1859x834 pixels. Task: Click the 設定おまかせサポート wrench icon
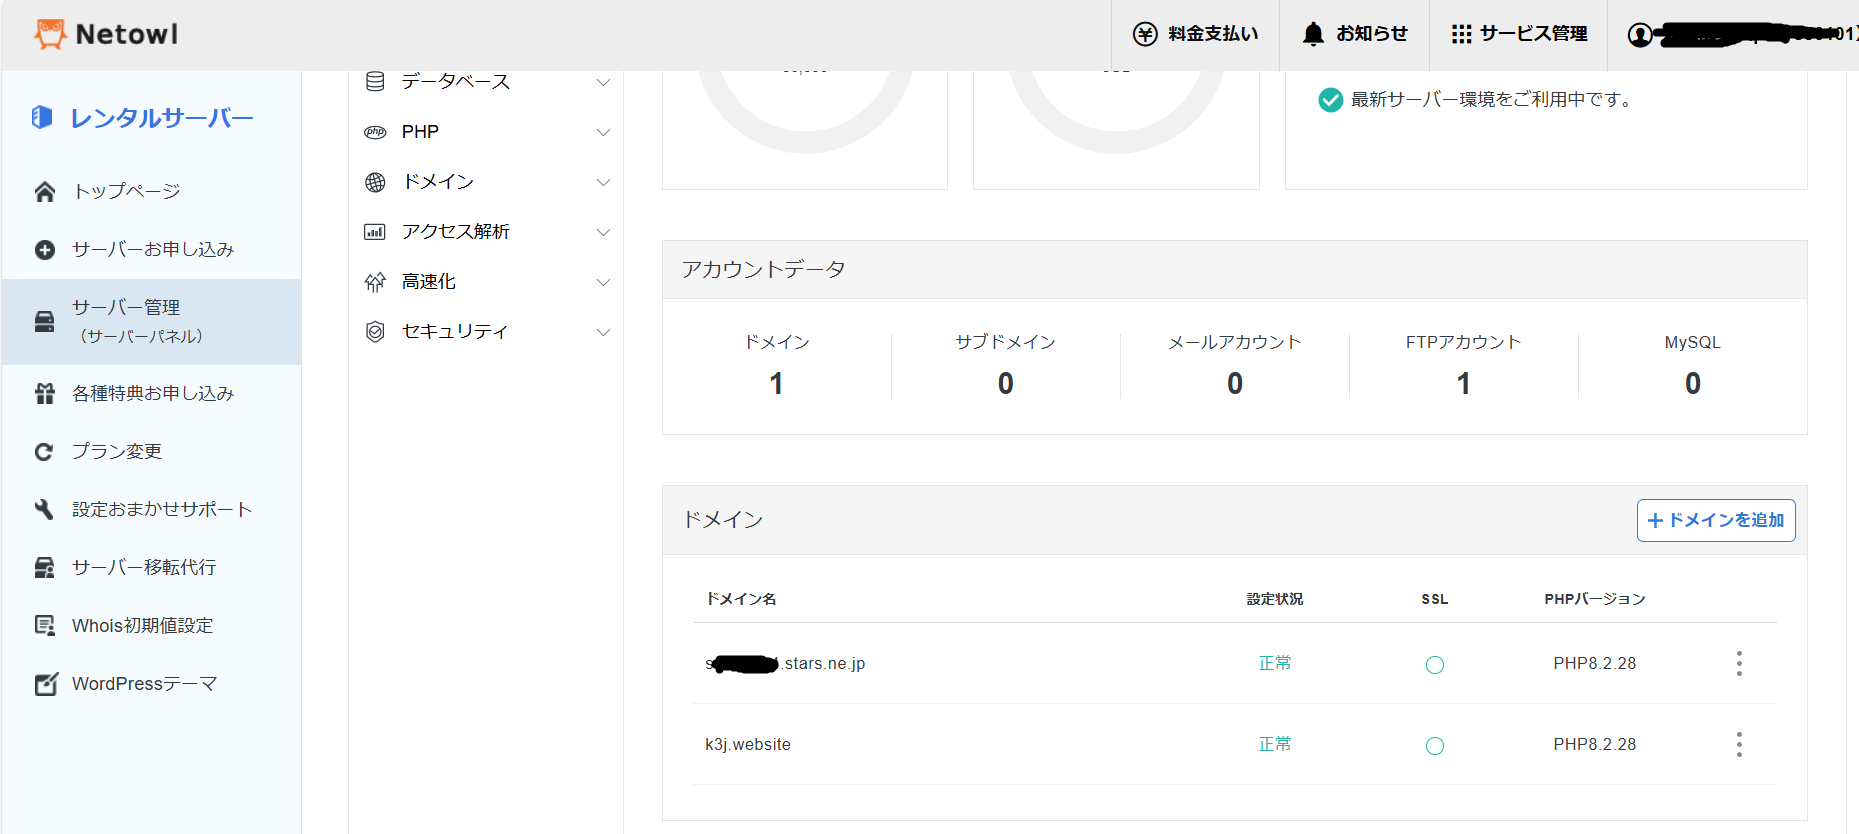(44, 509)
